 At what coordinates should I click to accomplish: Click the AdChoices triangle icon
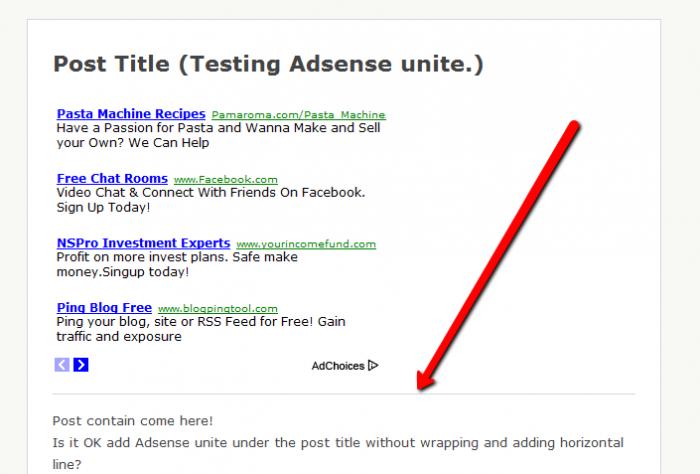tap(373, 366)
